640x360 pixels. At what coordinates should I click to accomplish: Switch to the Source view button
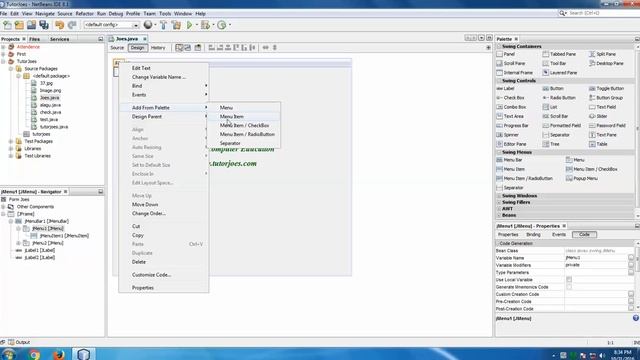point(117,48)
